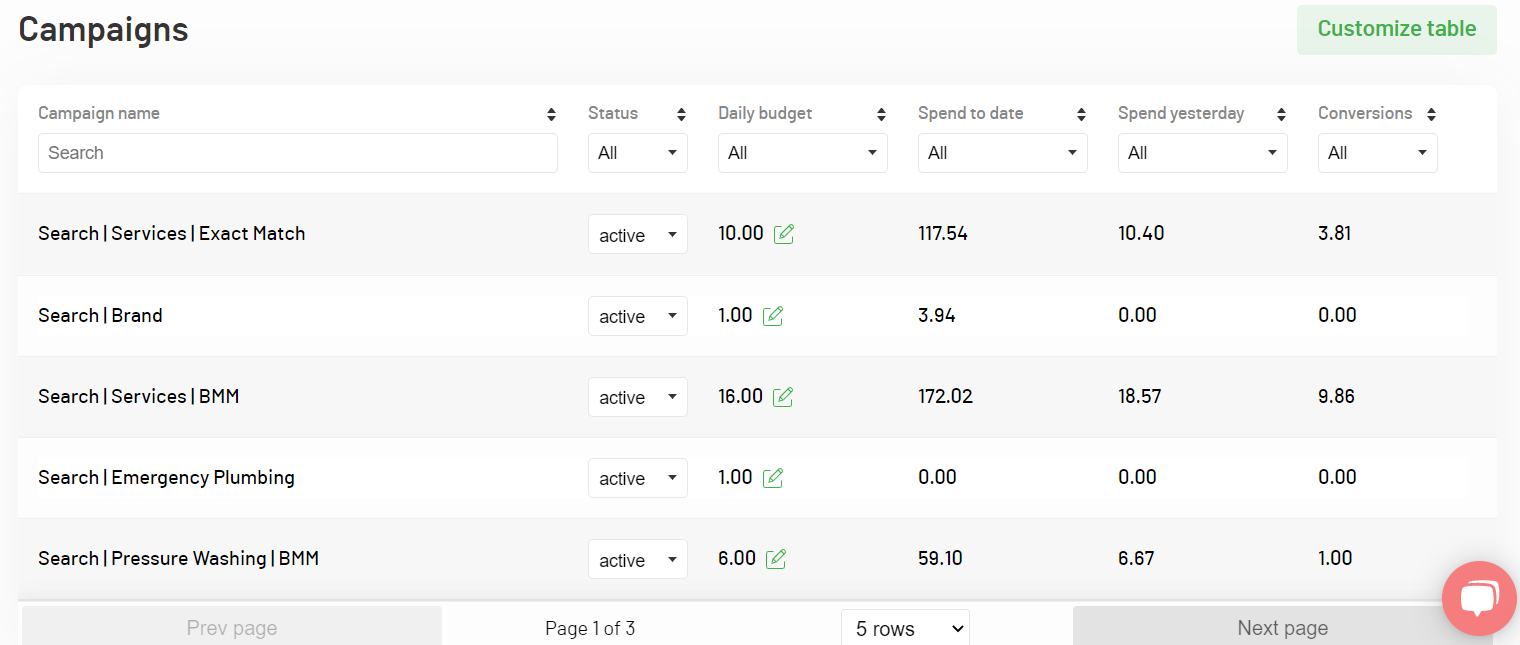
Task: Edit Pressure Washing campaign's daily budget
Action: 777,559
